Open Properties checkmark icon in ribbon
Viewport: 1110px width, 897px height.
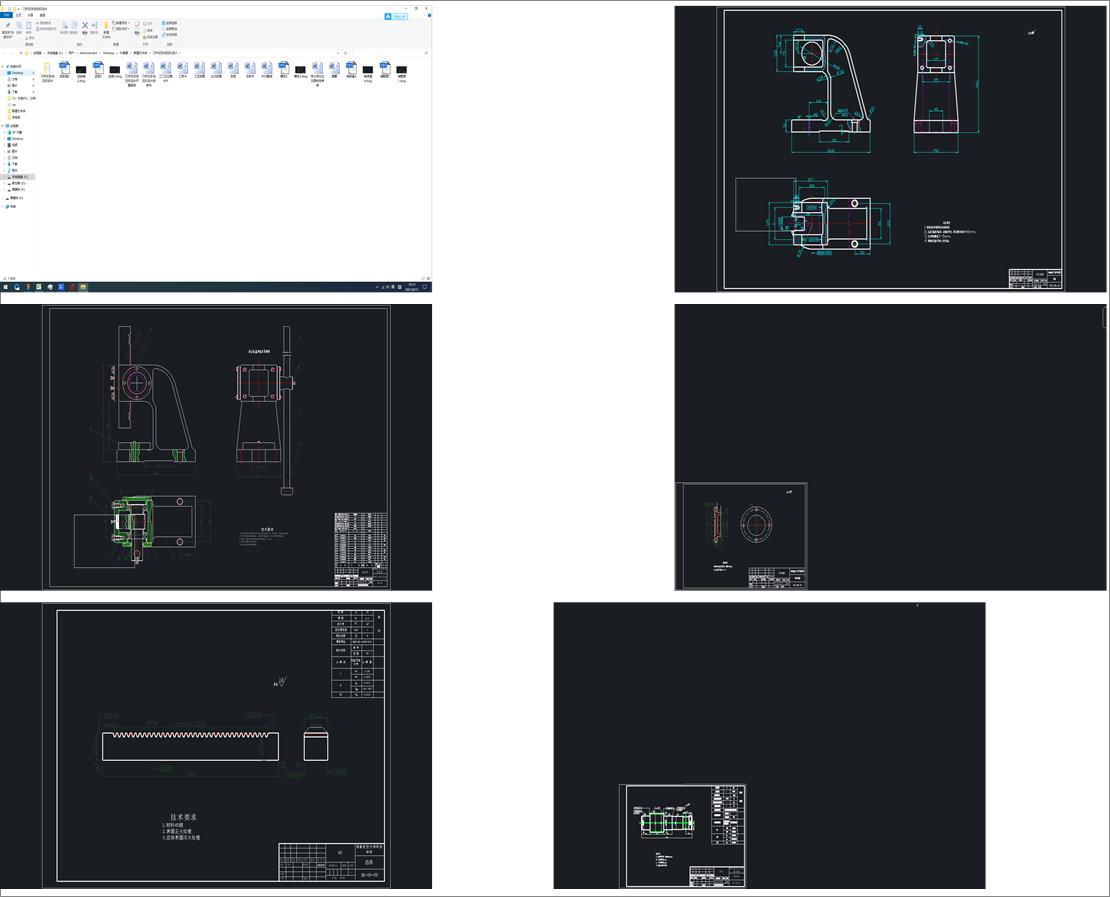pyautogui.click(x=137, y=25)
